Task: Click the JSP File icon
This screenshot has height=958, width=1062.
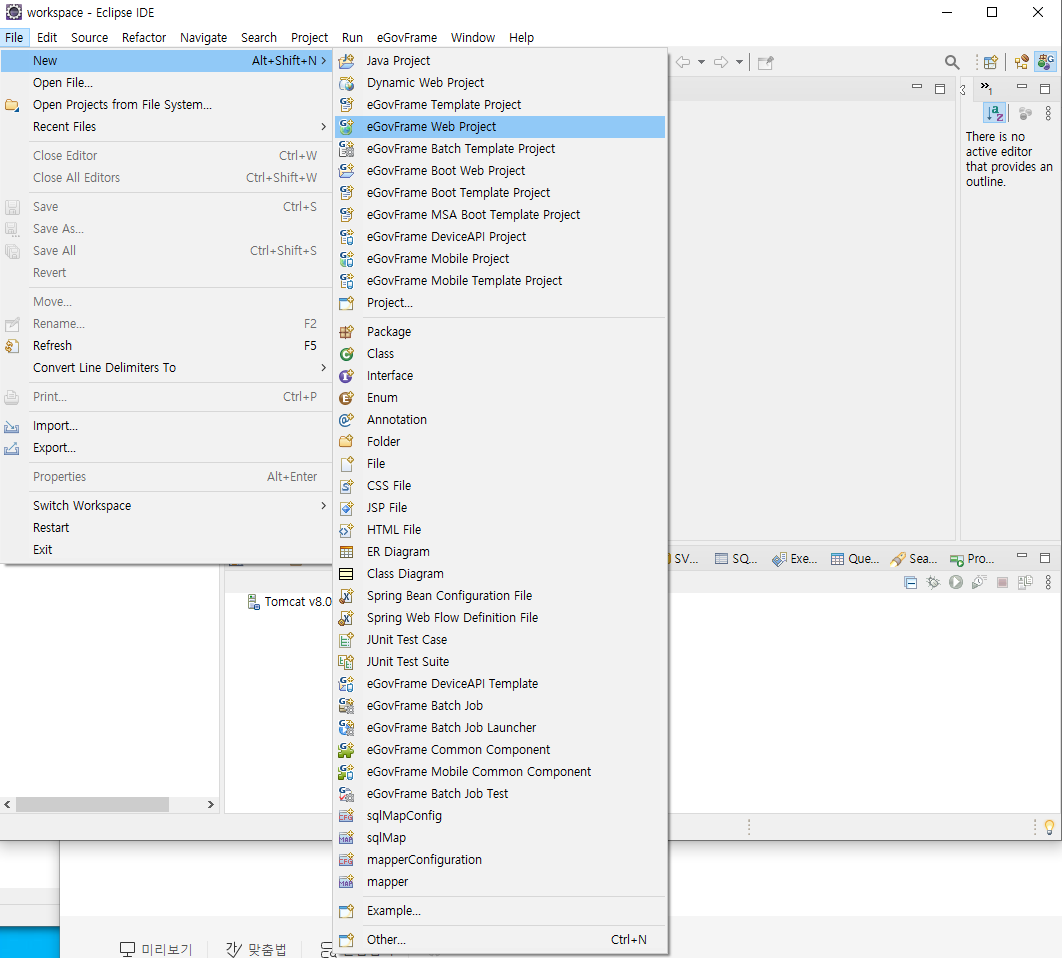Action: 346,508
